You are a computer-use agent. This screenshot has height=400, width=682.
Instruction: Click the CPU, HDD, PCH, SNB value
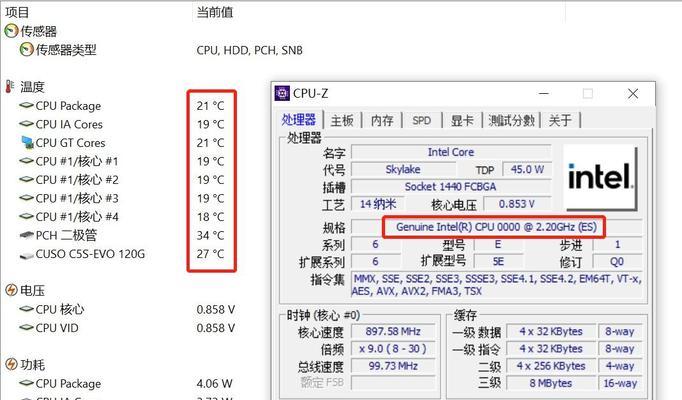pyautogui.click(x=249, y=50)
